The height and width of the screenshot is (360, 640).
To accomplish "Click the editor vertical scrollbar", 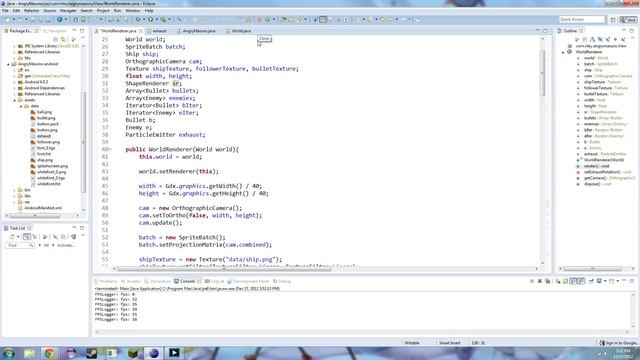I will (x=542, y=73).
